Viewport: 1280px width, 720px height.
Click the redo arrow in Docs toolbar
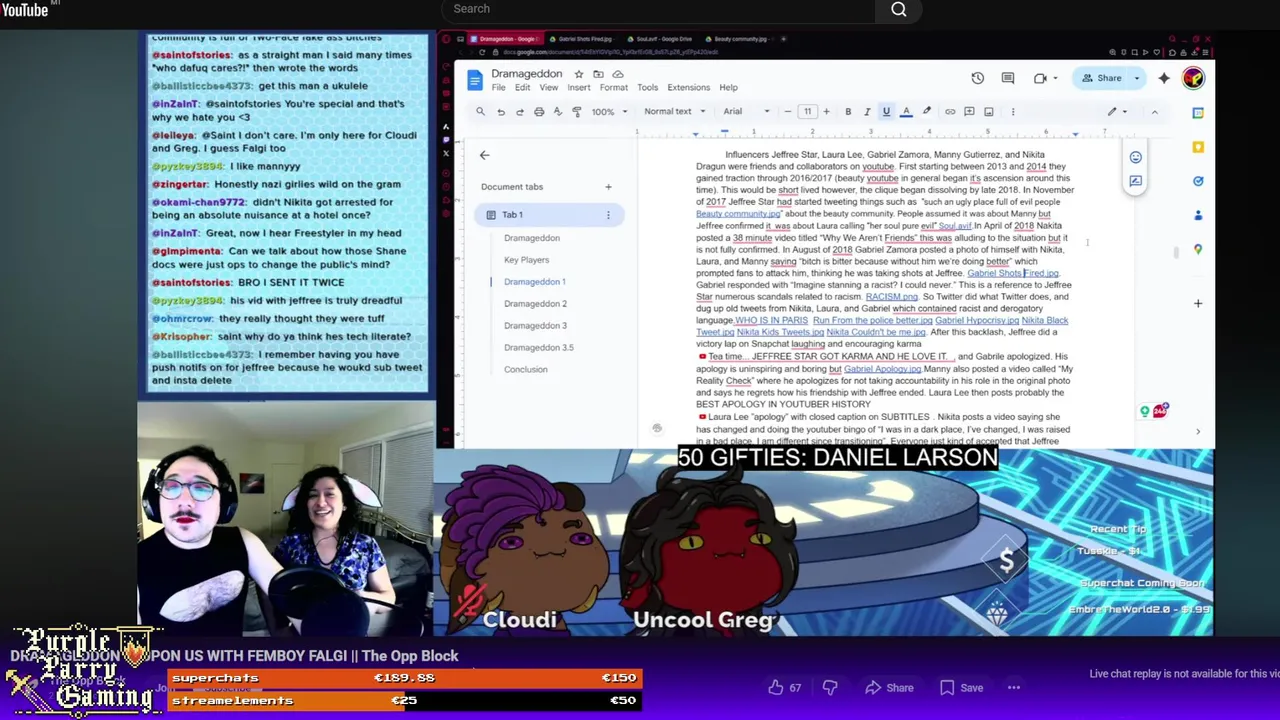click(x=520, y=112)
